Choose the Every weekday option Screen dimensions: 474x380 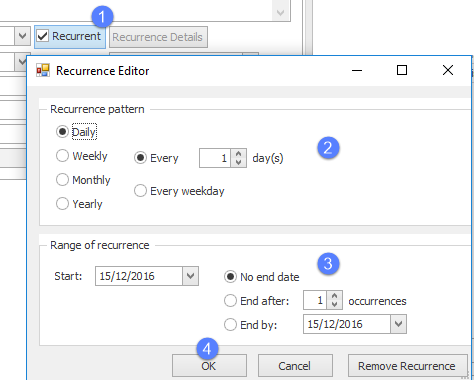(140, 191)
